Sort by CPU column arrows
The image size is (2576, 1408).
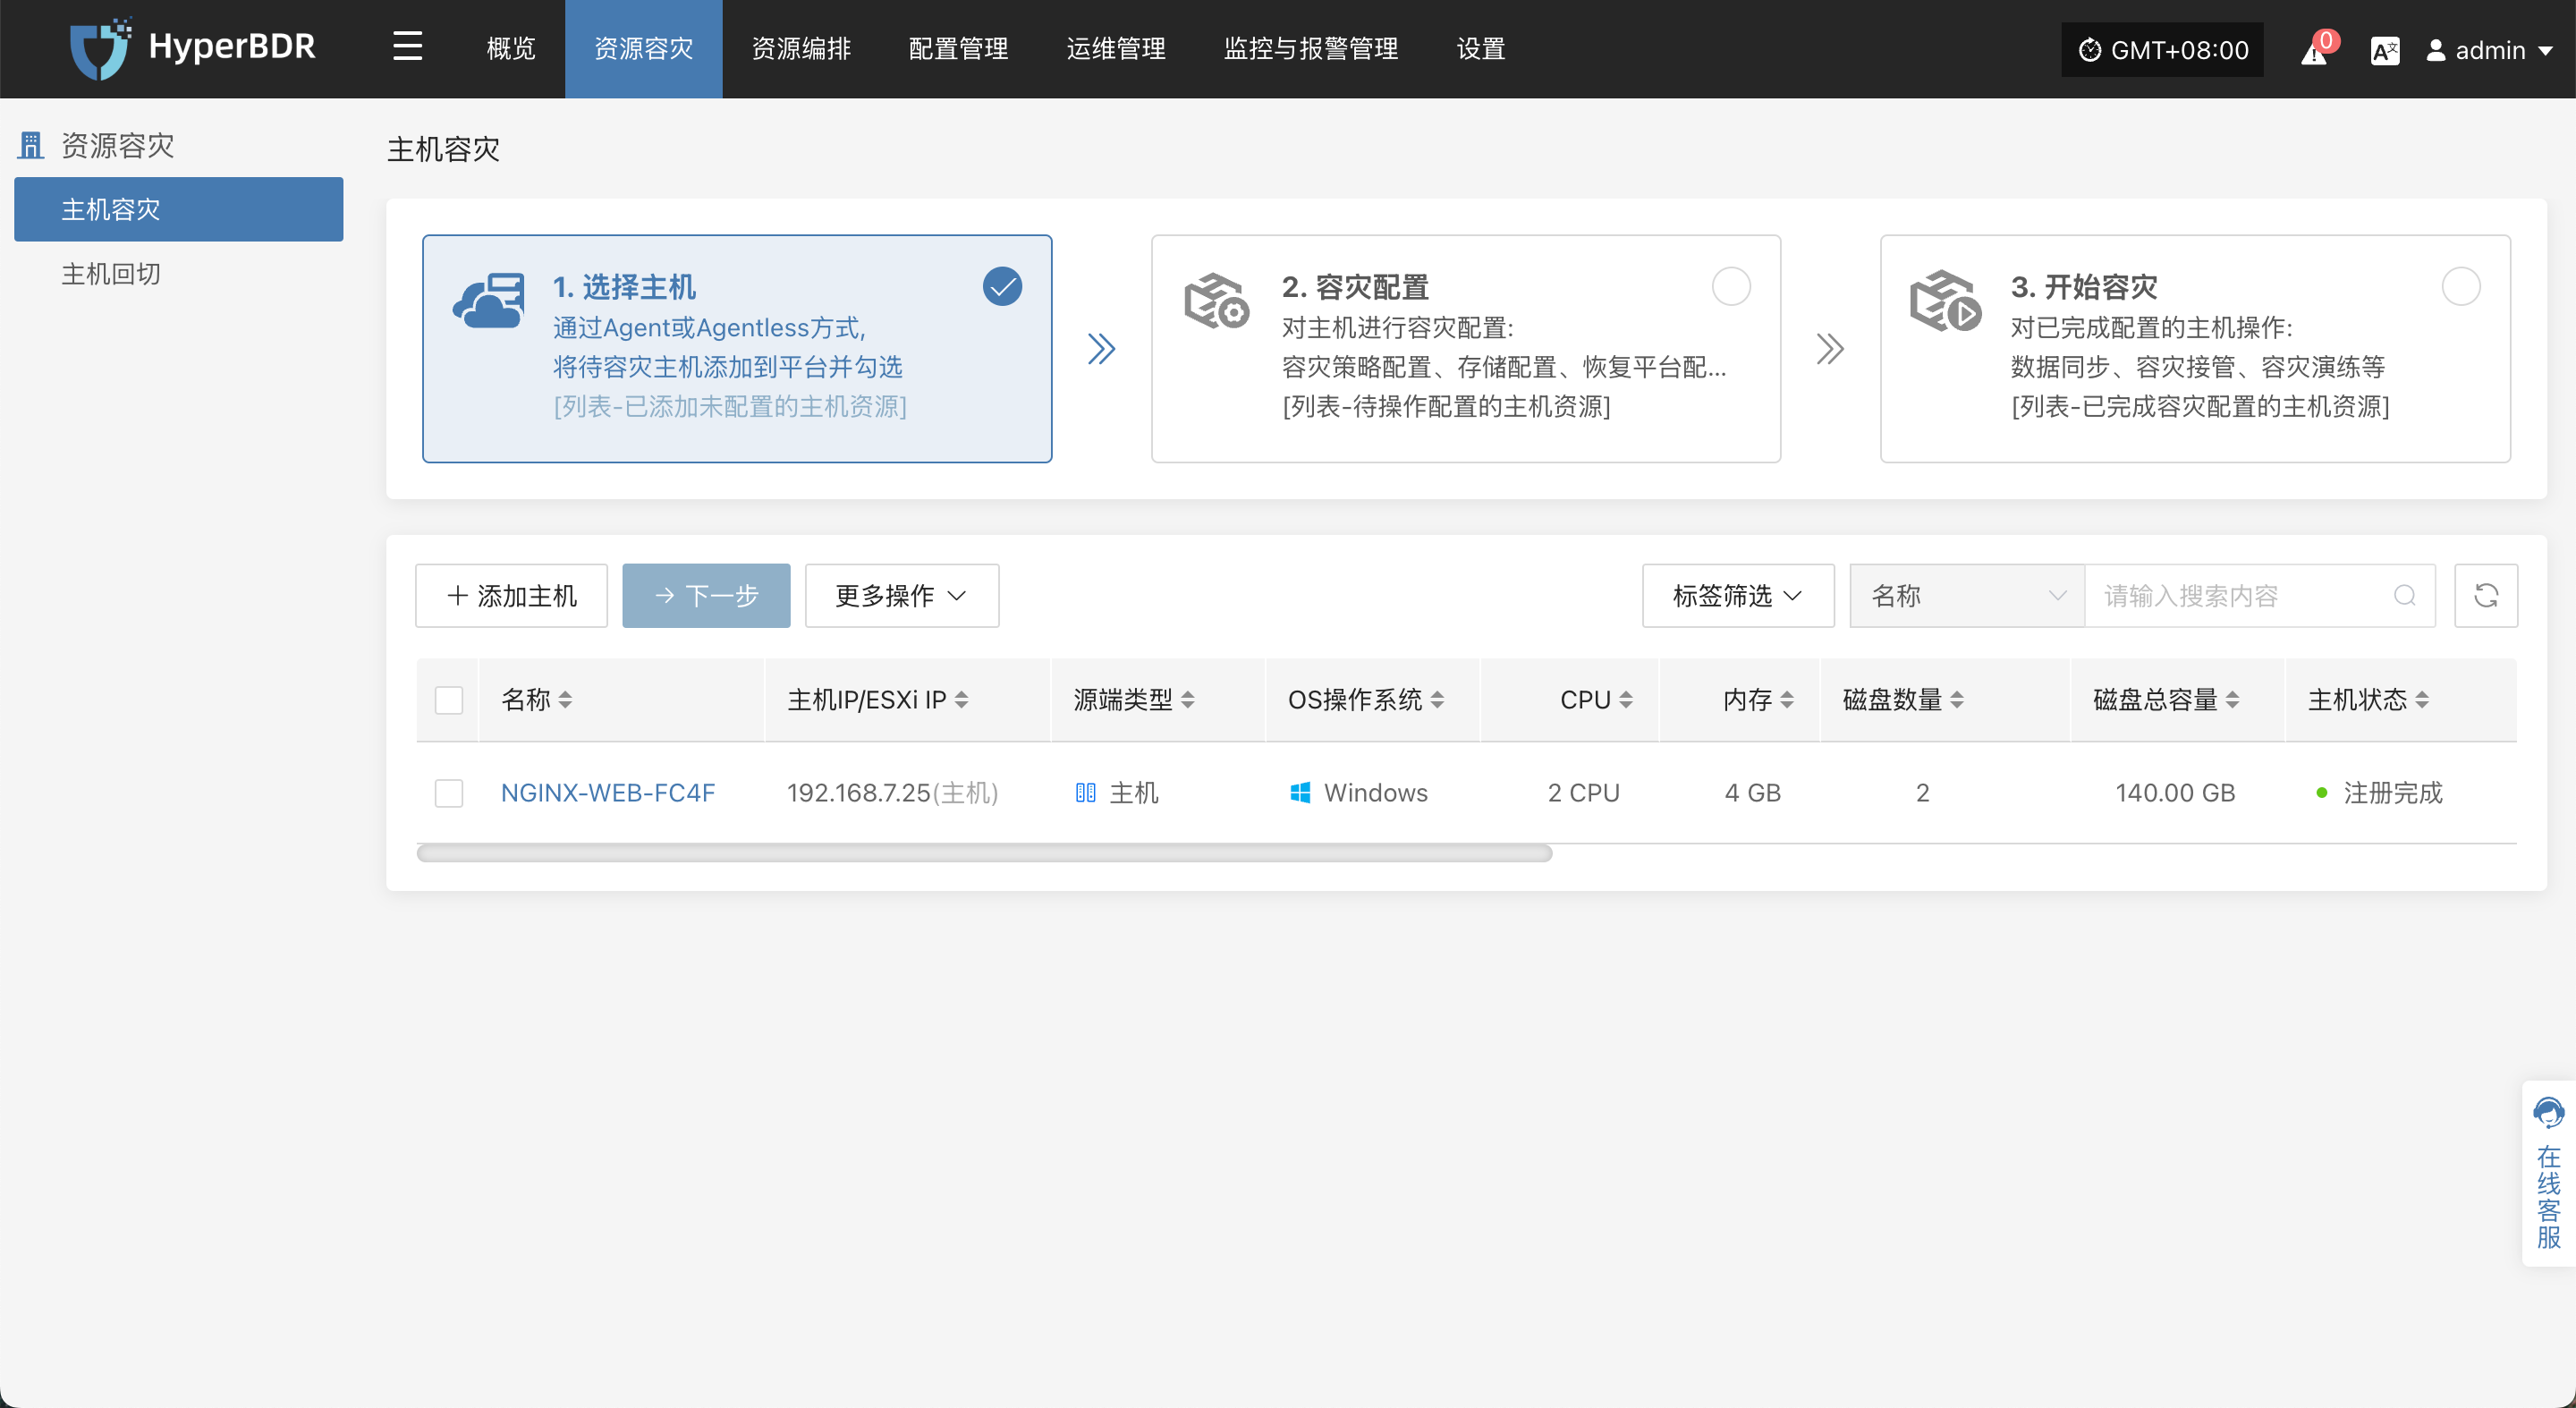1625,700
